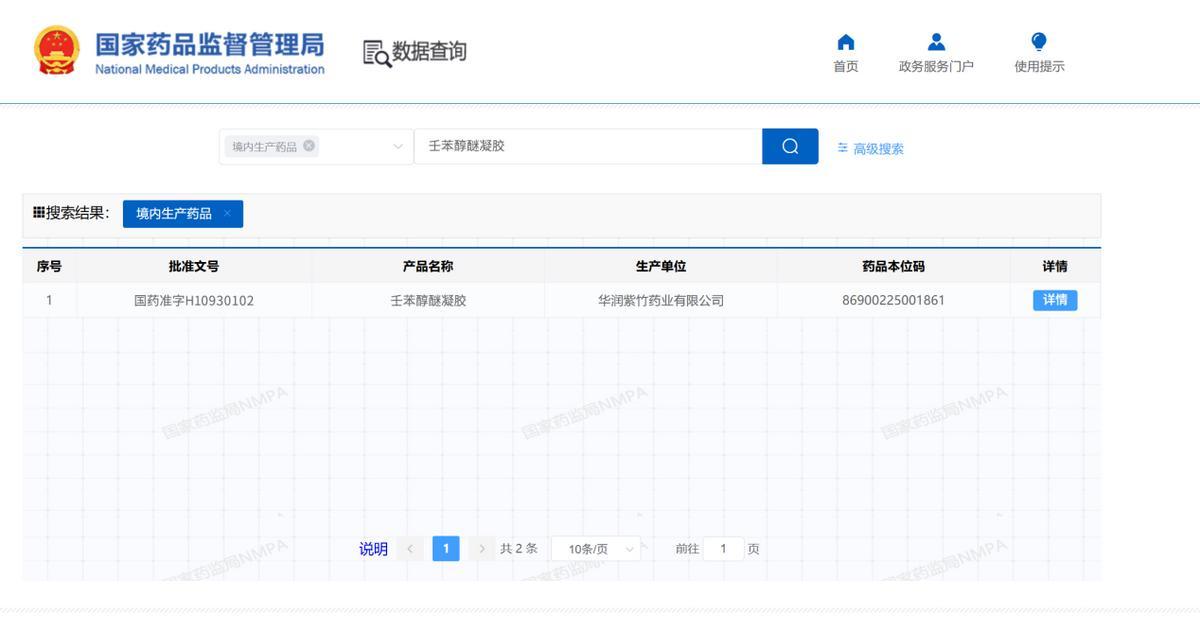1200x629 pixels.
Task: Click the search field containing 壬苯醇醚凝胶
Action: [588, 147]
